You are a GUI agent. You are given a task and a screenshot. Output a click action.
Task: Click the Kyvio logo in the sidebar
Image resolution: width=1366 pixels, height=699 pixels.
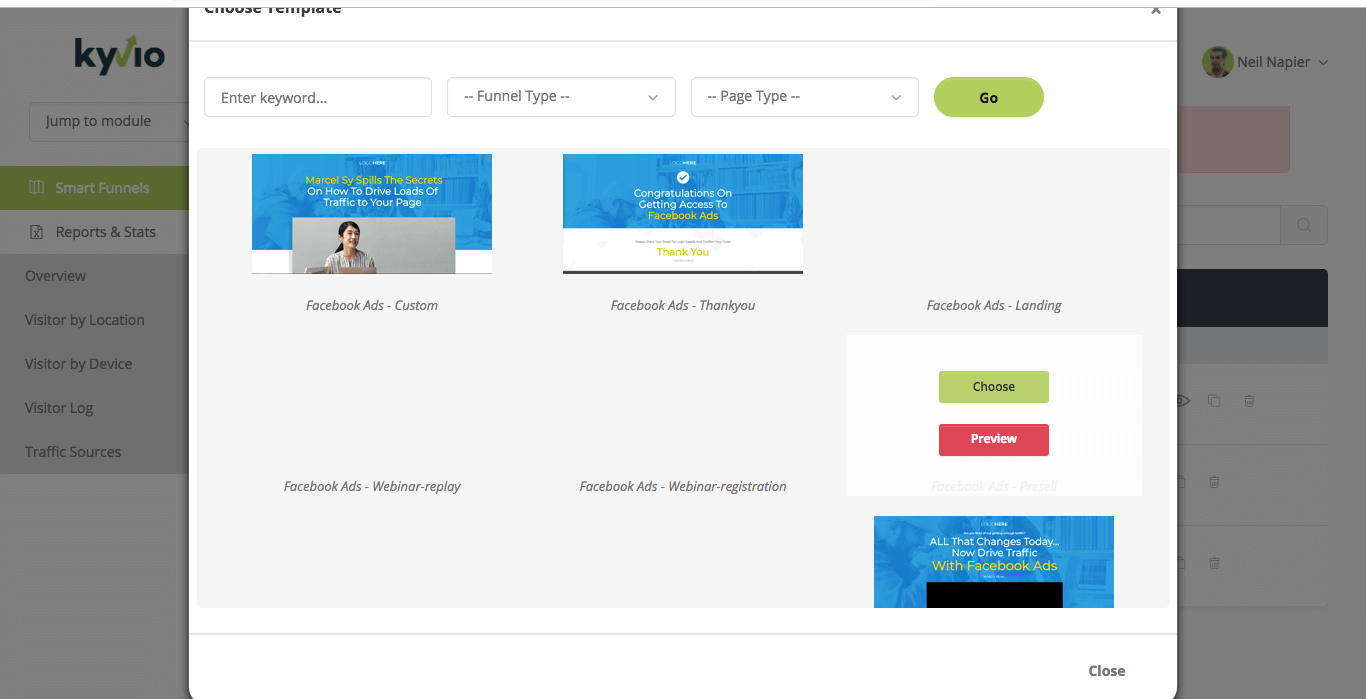pos(119,55)
